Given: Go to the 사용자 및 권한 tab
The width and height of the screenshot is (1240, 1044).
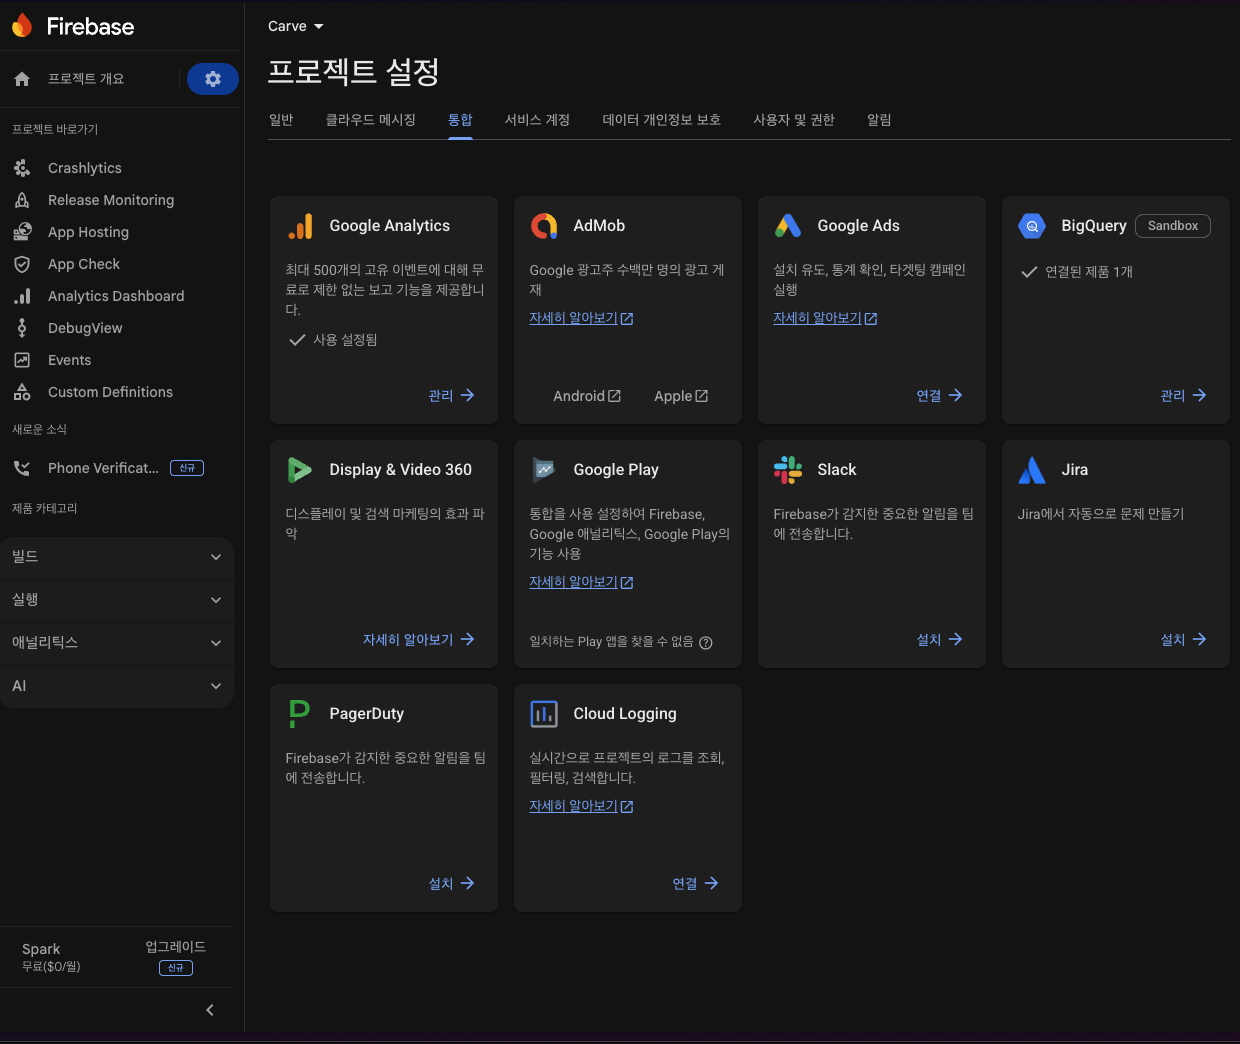Looking at the screenshot, I should tap(794, 120).
